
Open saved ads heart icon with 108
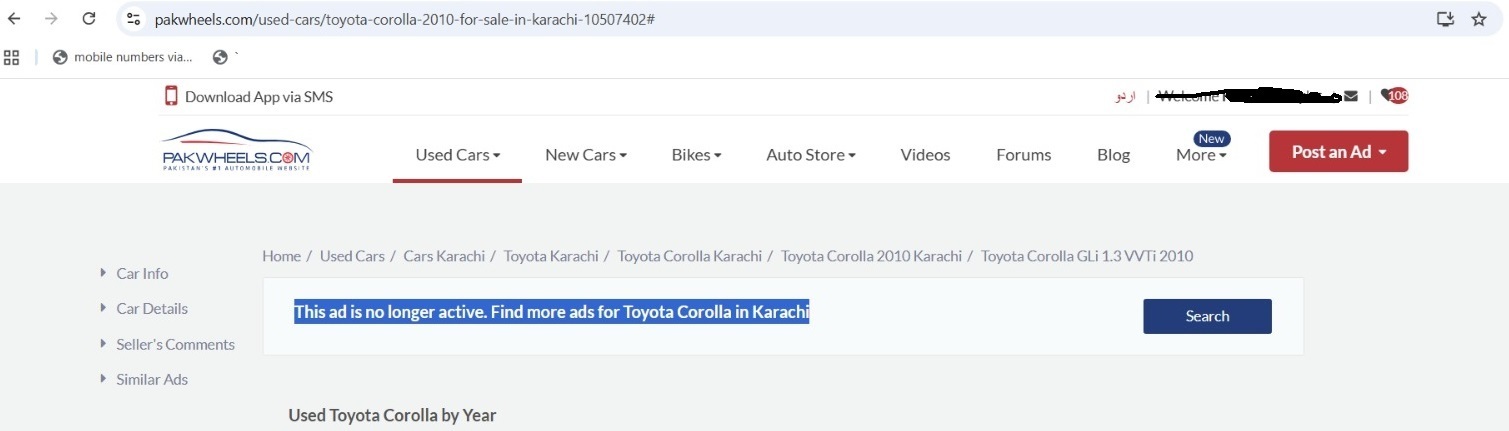click(1394, 96)
